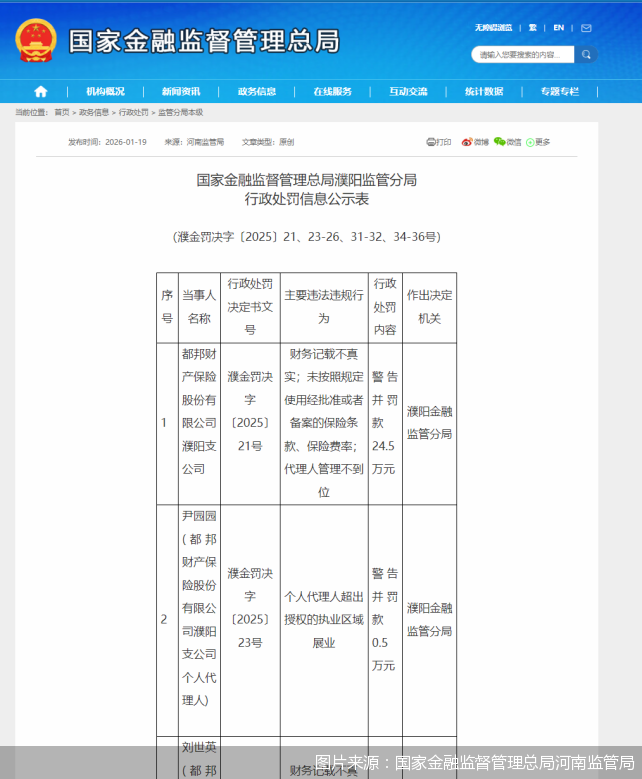This screenshot has width=642, height=779.
Task: Open the 互动交流 menu
Action: tap(408, 91)
